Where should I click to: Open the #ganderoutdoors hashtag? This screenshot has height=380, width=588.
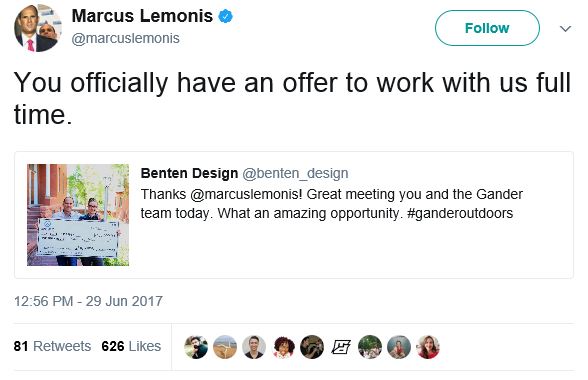(460, 213)
